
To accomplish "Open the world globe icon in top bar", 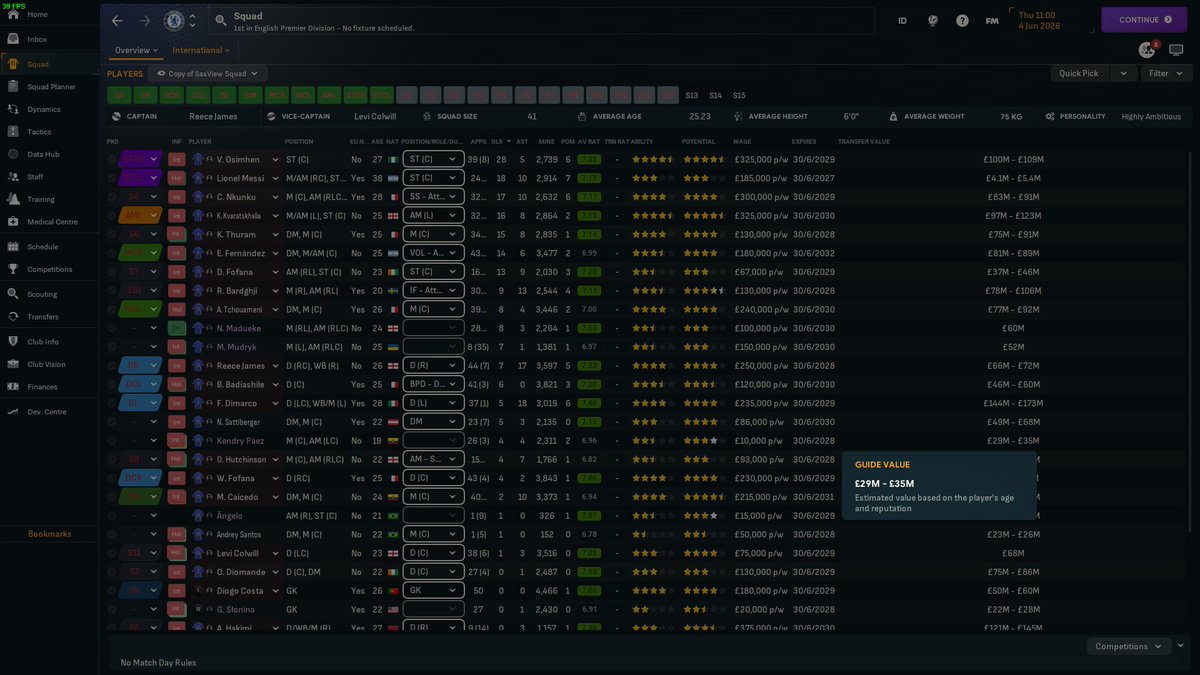I will click(933, 20).
